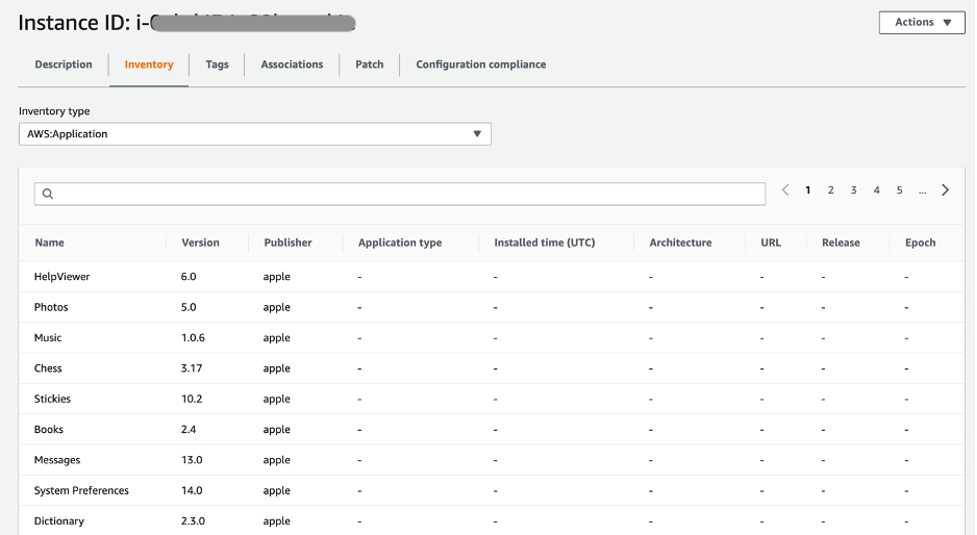The width and height of the screenshot is (977, 535).
Task: Jump to page 5 of results
Action: 900,190
